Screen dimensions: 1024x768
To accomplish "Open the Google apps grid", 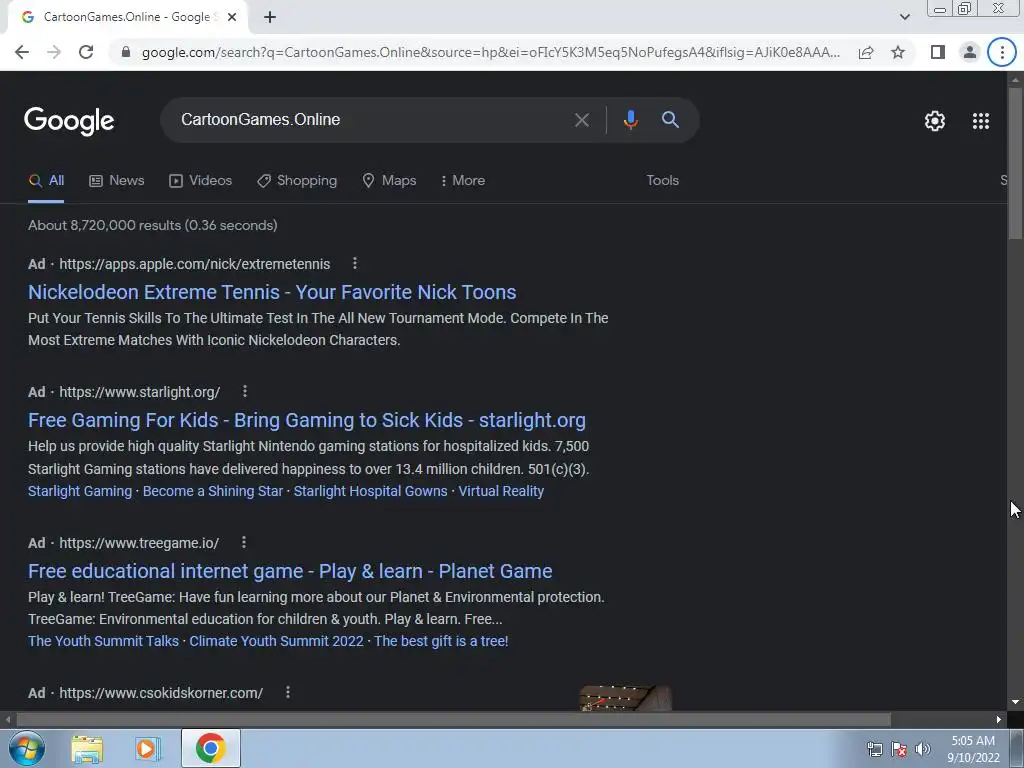I will coord(980,121).
